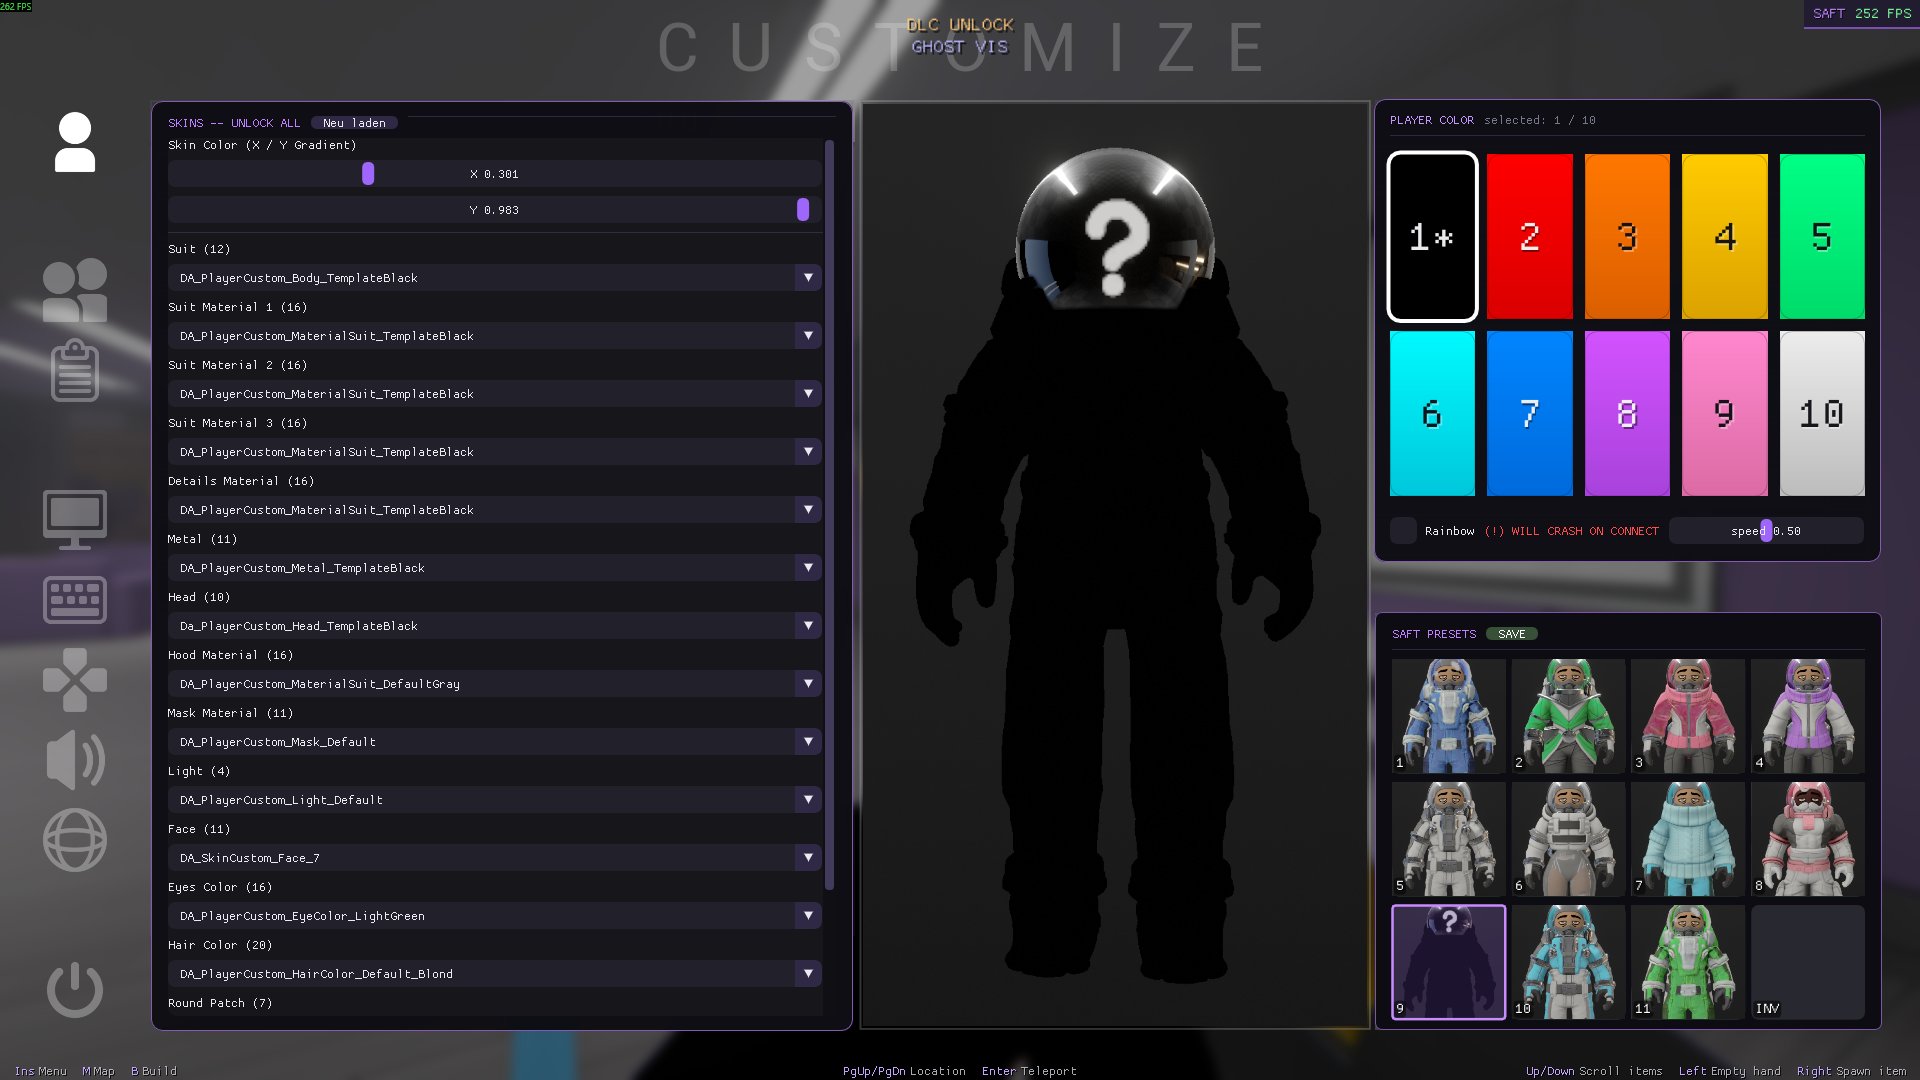Open the Eyes Color dropdown
1920x1080 pixels.
[x=495, y=916]
